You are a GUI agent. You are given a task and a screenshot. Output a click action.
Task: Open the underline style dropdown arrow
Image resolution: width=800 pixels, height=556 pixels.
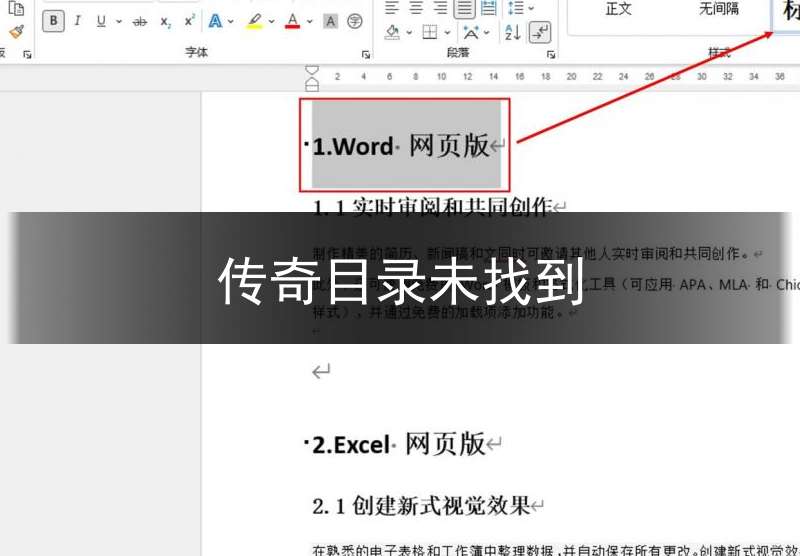[x=119, y=21]
